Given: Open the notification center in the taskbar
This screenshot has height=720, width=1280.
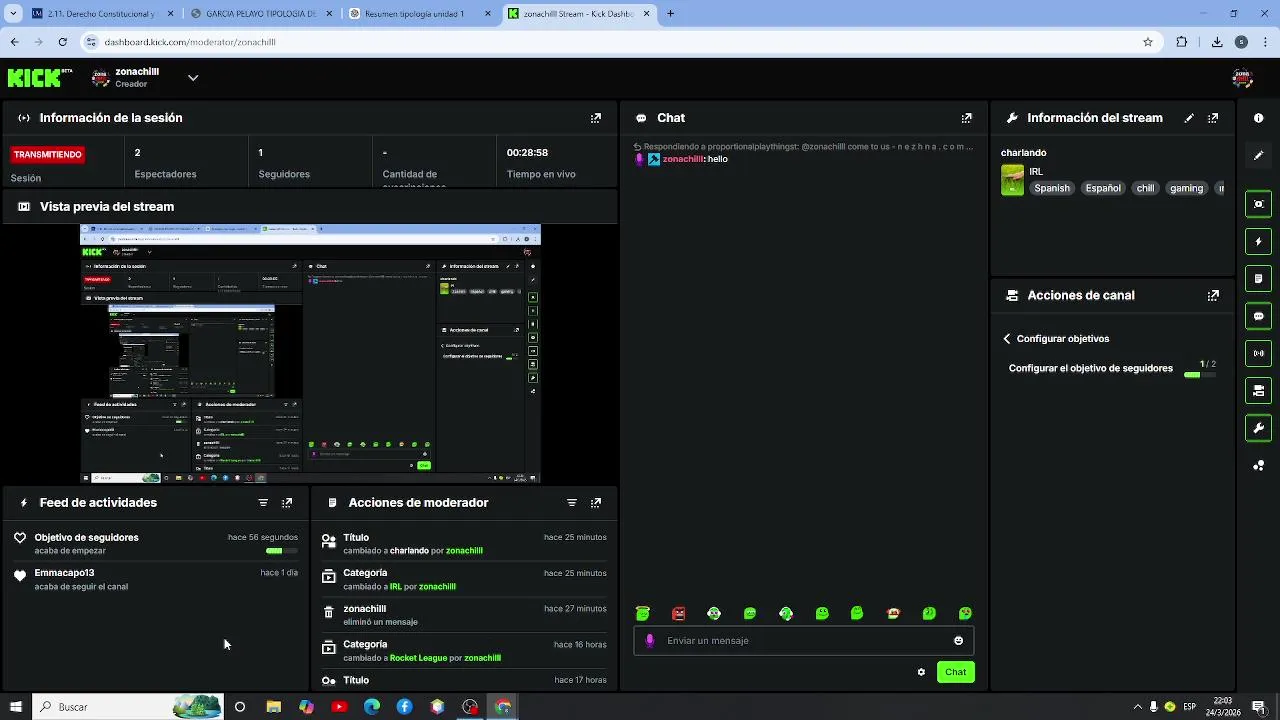Looking at the screenshot, I should coord(1258,707).
